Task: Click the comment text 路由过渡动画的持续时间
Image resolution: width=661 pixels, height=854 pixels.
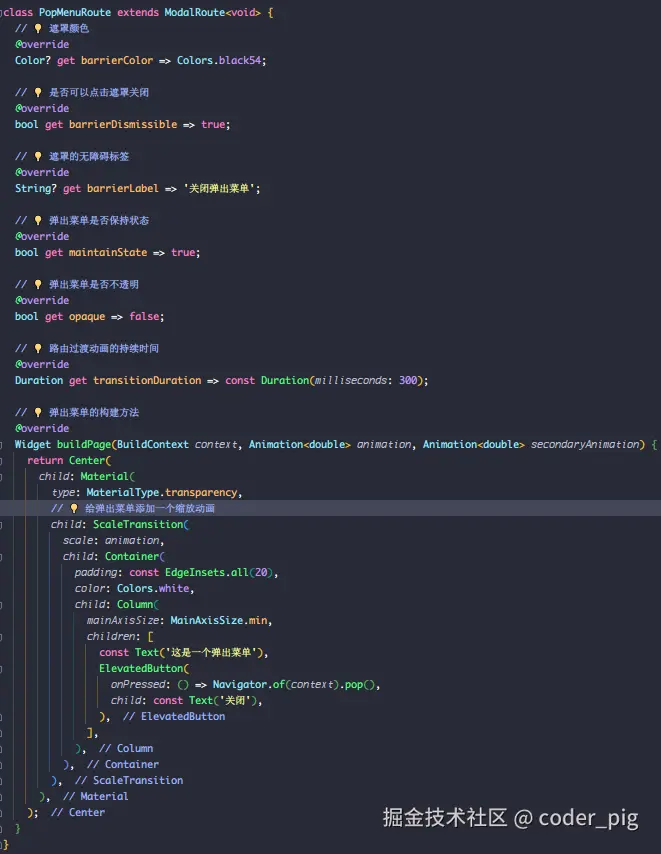Action: tap(103, 349)
